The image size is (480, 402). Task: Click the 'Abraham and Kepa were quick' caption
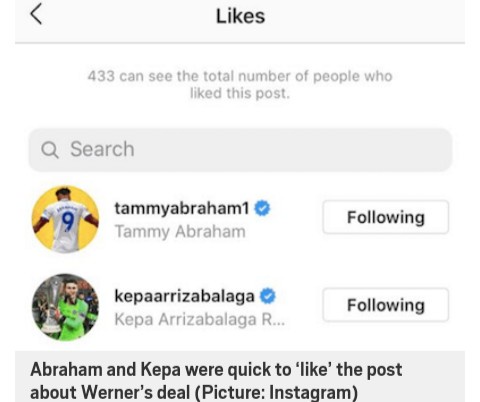216,381
